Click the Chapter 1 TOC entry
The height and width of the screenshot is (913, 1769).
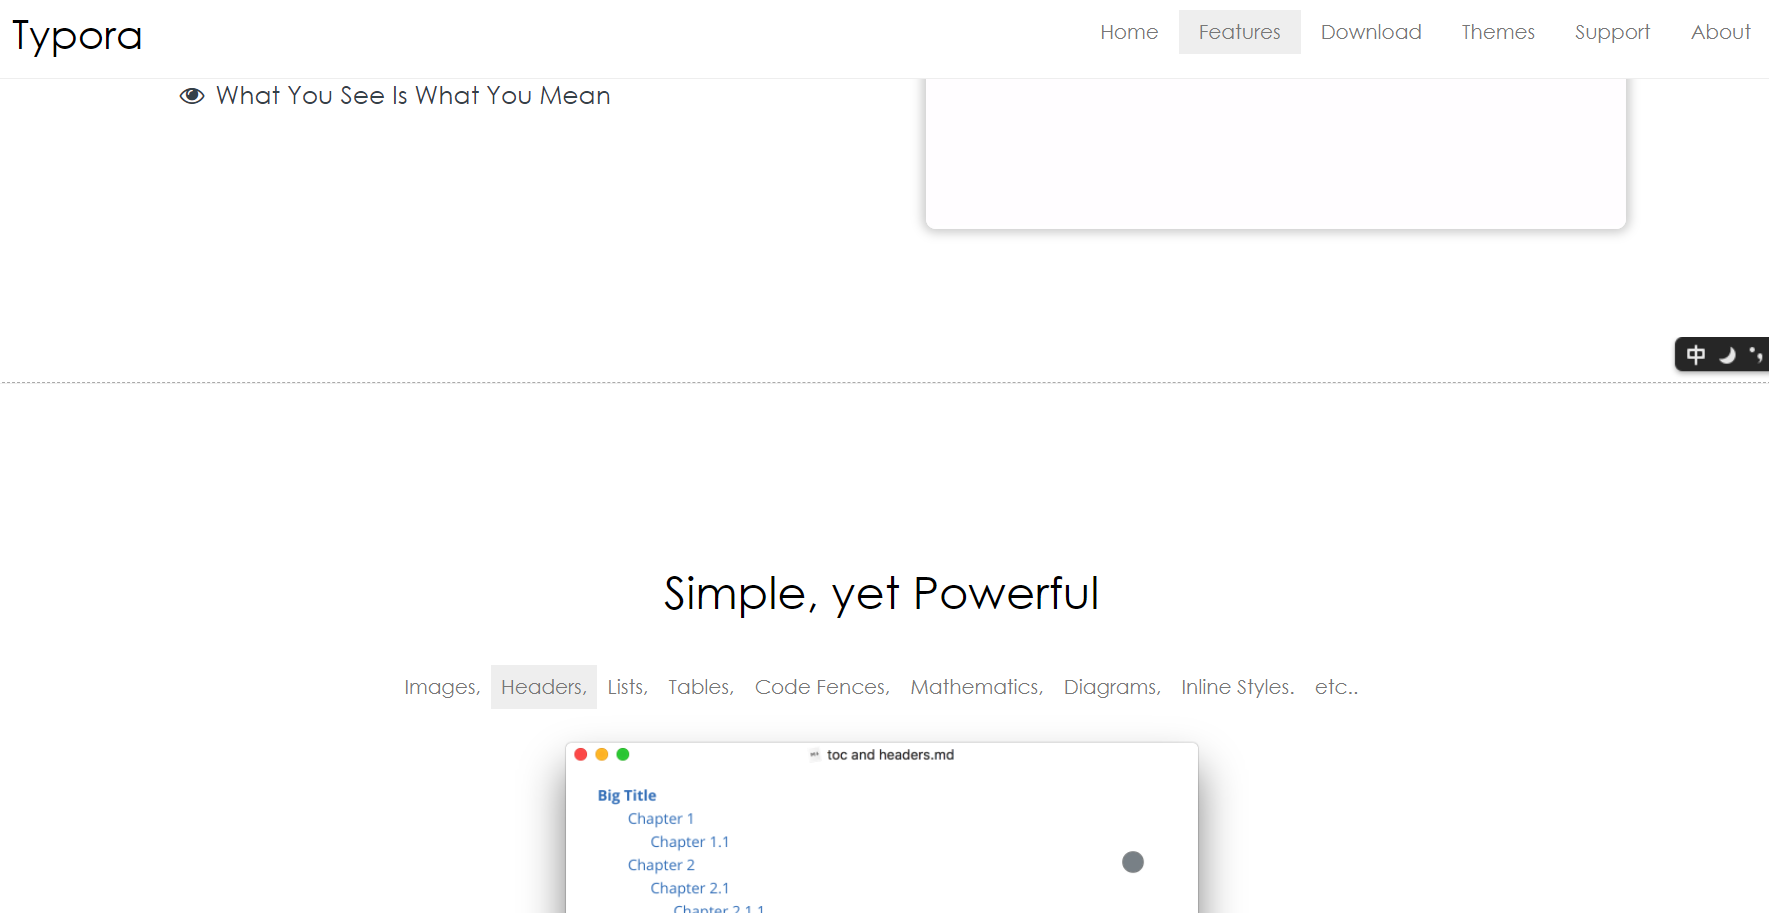661,818
